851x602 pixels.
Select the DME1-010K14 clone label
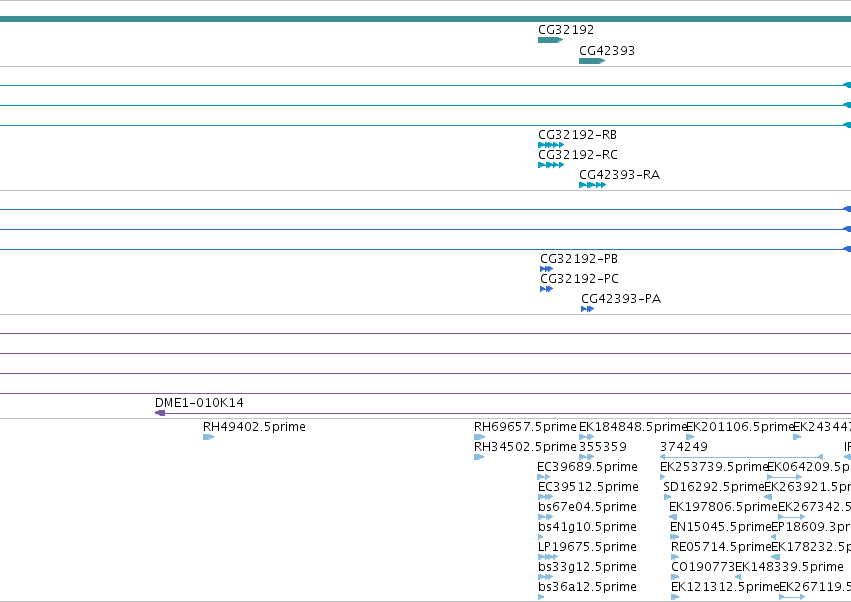click(x=199, y=403)
